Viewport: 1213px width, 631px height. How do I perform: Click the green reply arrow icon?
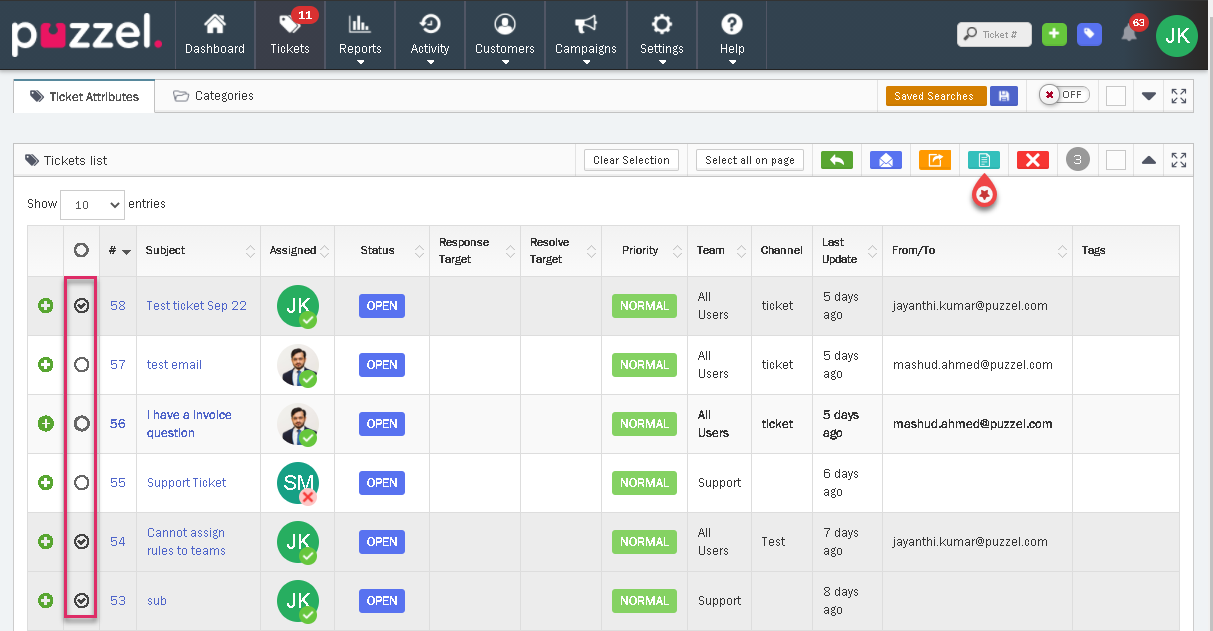(x=836, y=160)
